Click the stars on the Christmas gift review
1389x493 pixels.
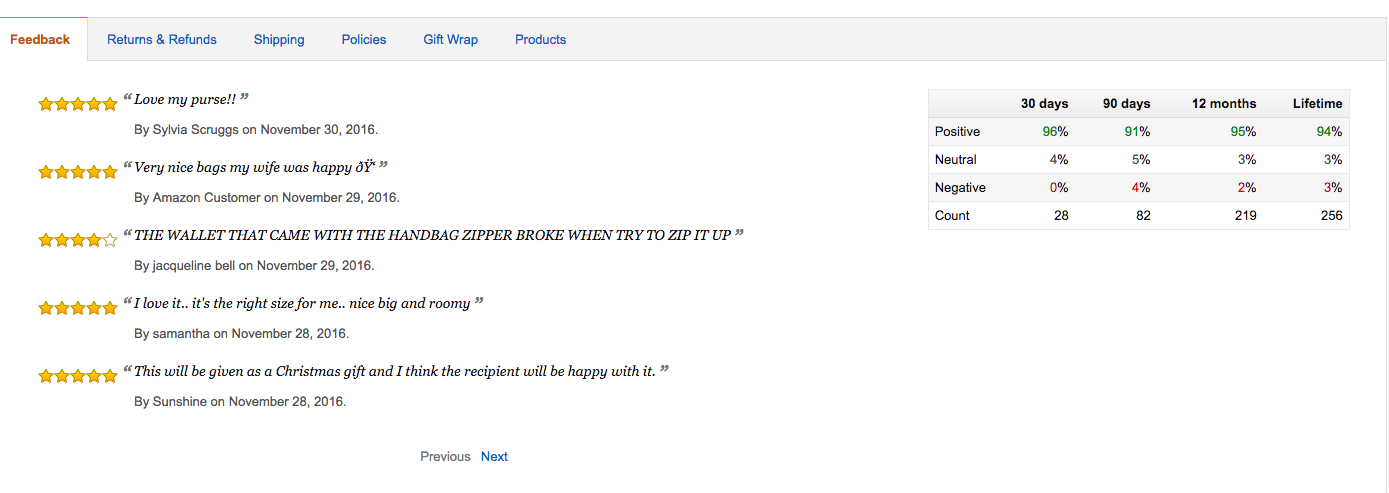coord(78,376)
